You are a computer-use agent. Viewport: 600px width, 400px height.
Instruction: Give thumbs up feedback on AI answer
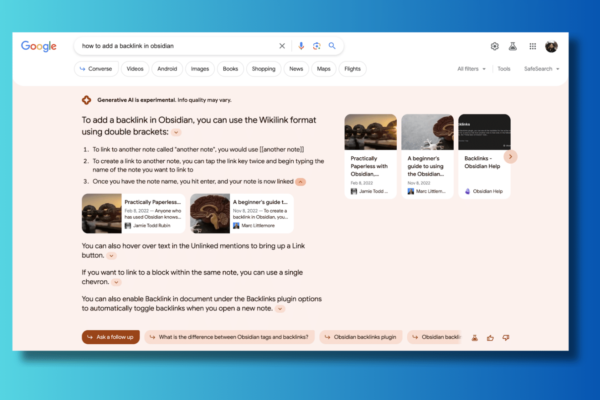pyautogui.click(x=490, y=338)
